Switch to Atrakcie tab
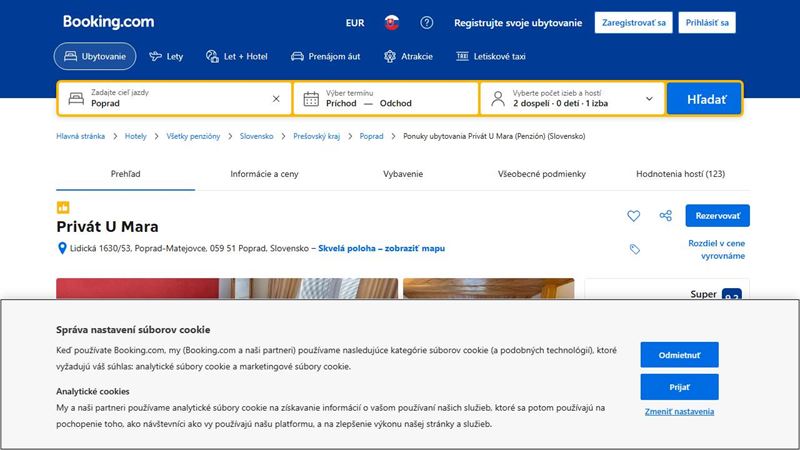 (408, 56)
